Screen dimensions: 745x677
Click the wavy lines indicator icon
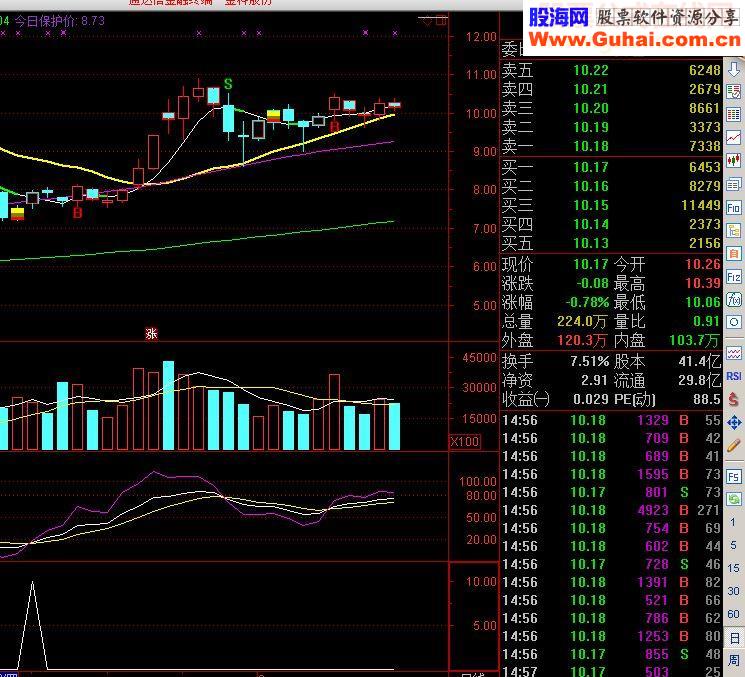[x=734, y=353]
